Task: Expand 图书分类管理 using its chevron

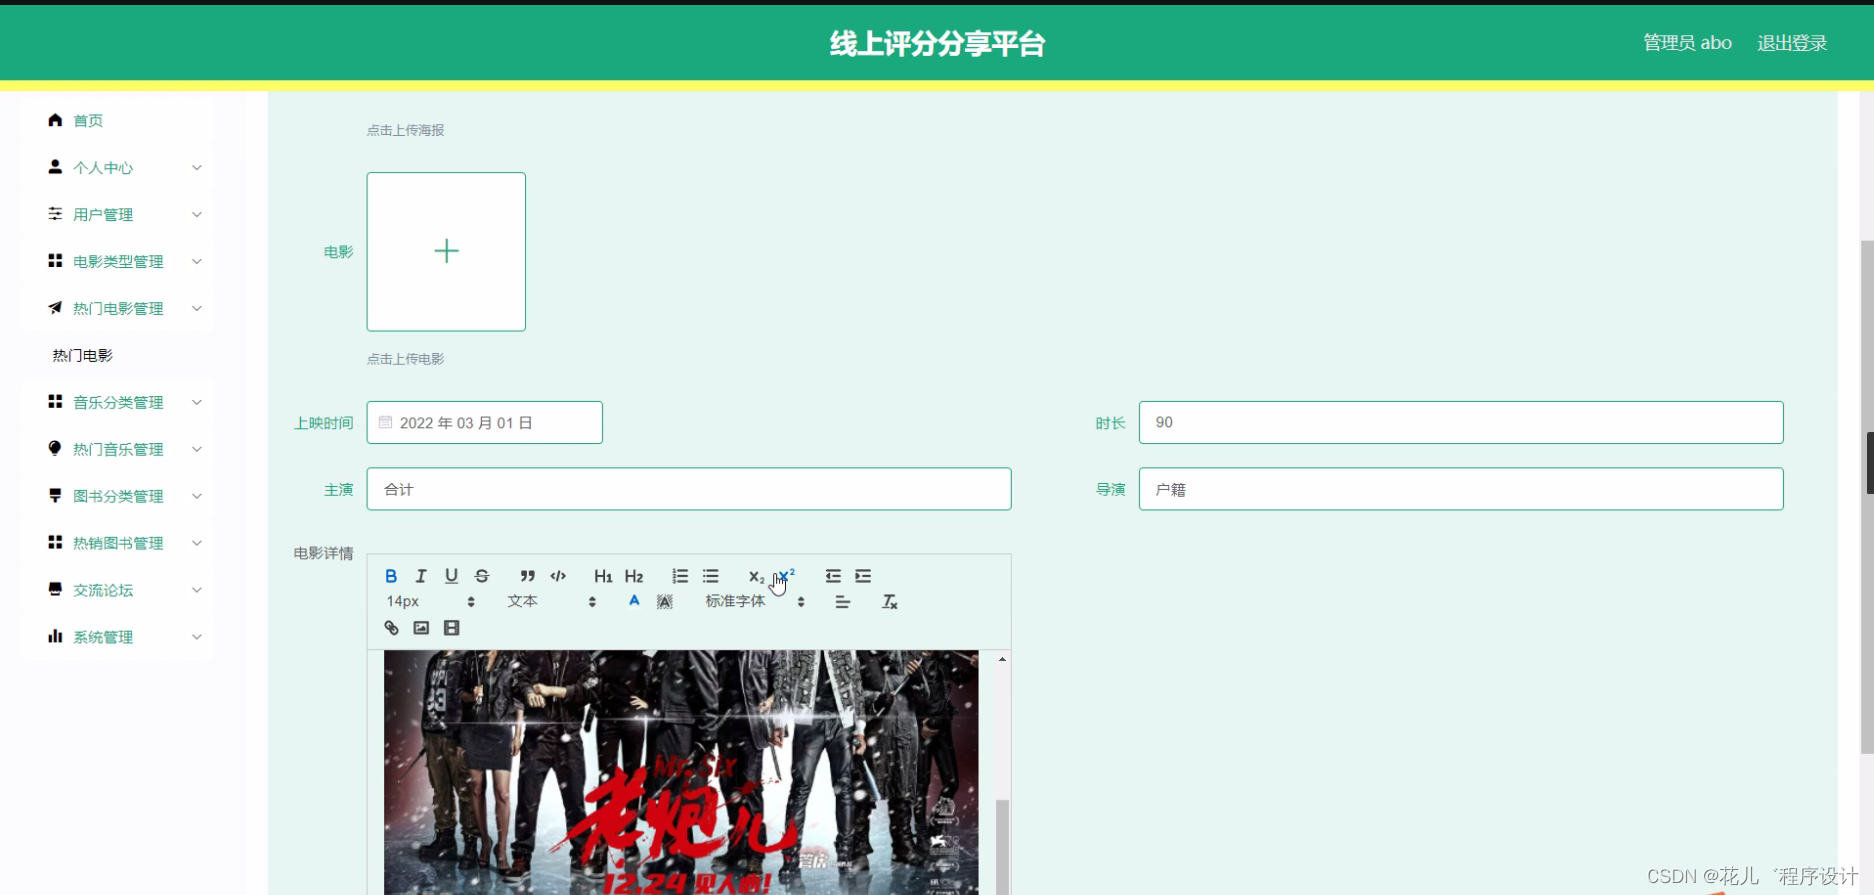Action: pos(197,496)
